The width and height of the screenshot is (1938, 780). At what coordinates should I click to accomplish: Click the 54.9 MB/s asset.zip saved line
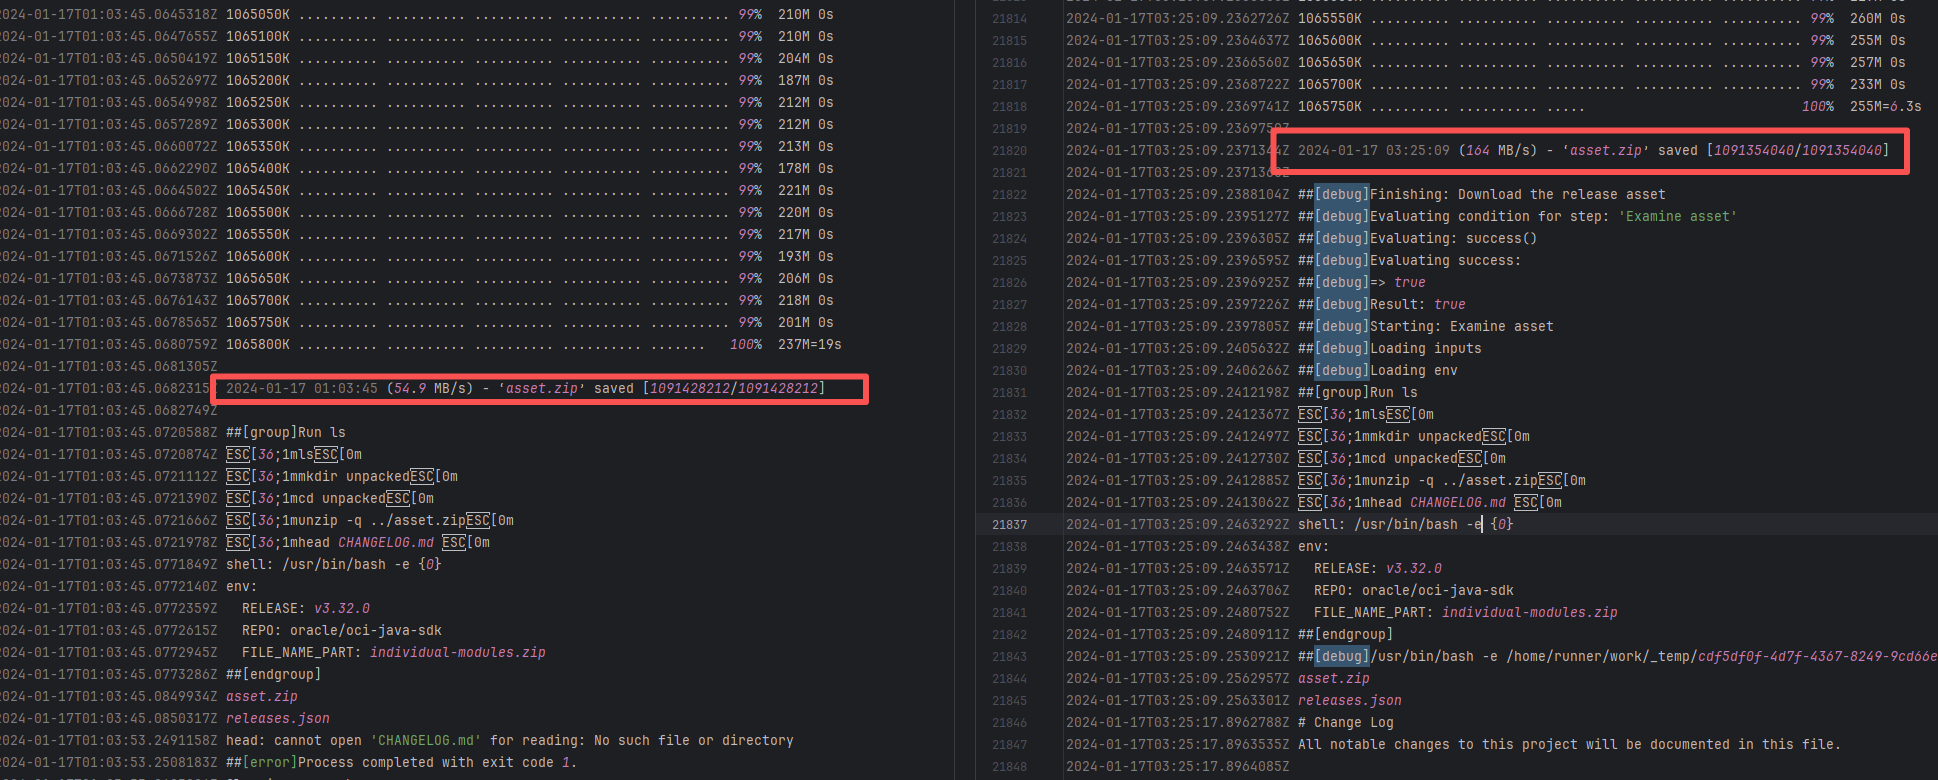pyautogui.click(x=525, y=389)
